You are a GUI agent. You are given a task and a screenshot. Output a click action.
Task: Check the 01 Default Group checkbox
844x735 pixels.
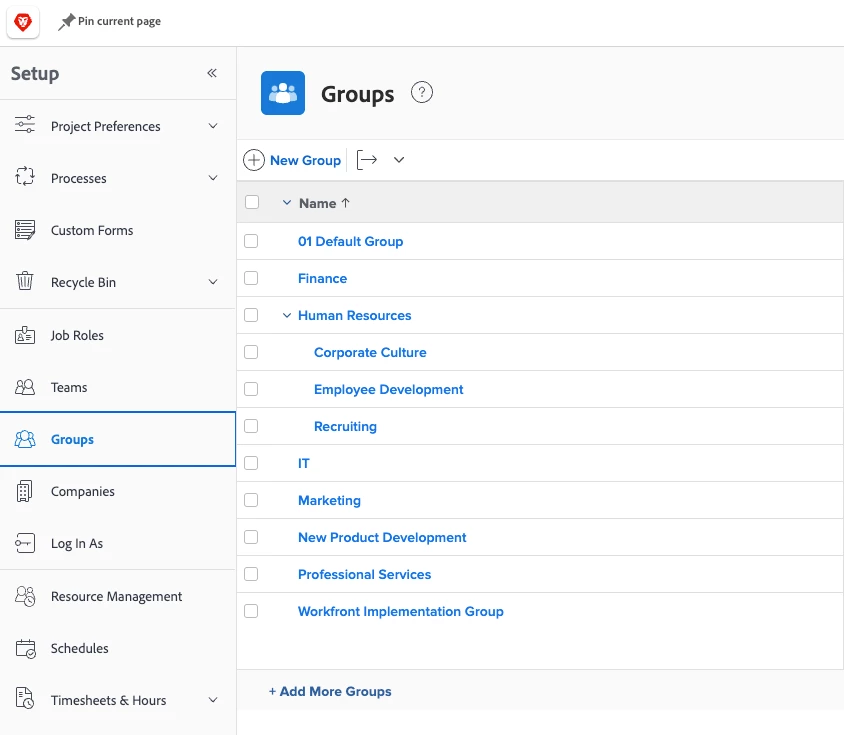point(251,241)
